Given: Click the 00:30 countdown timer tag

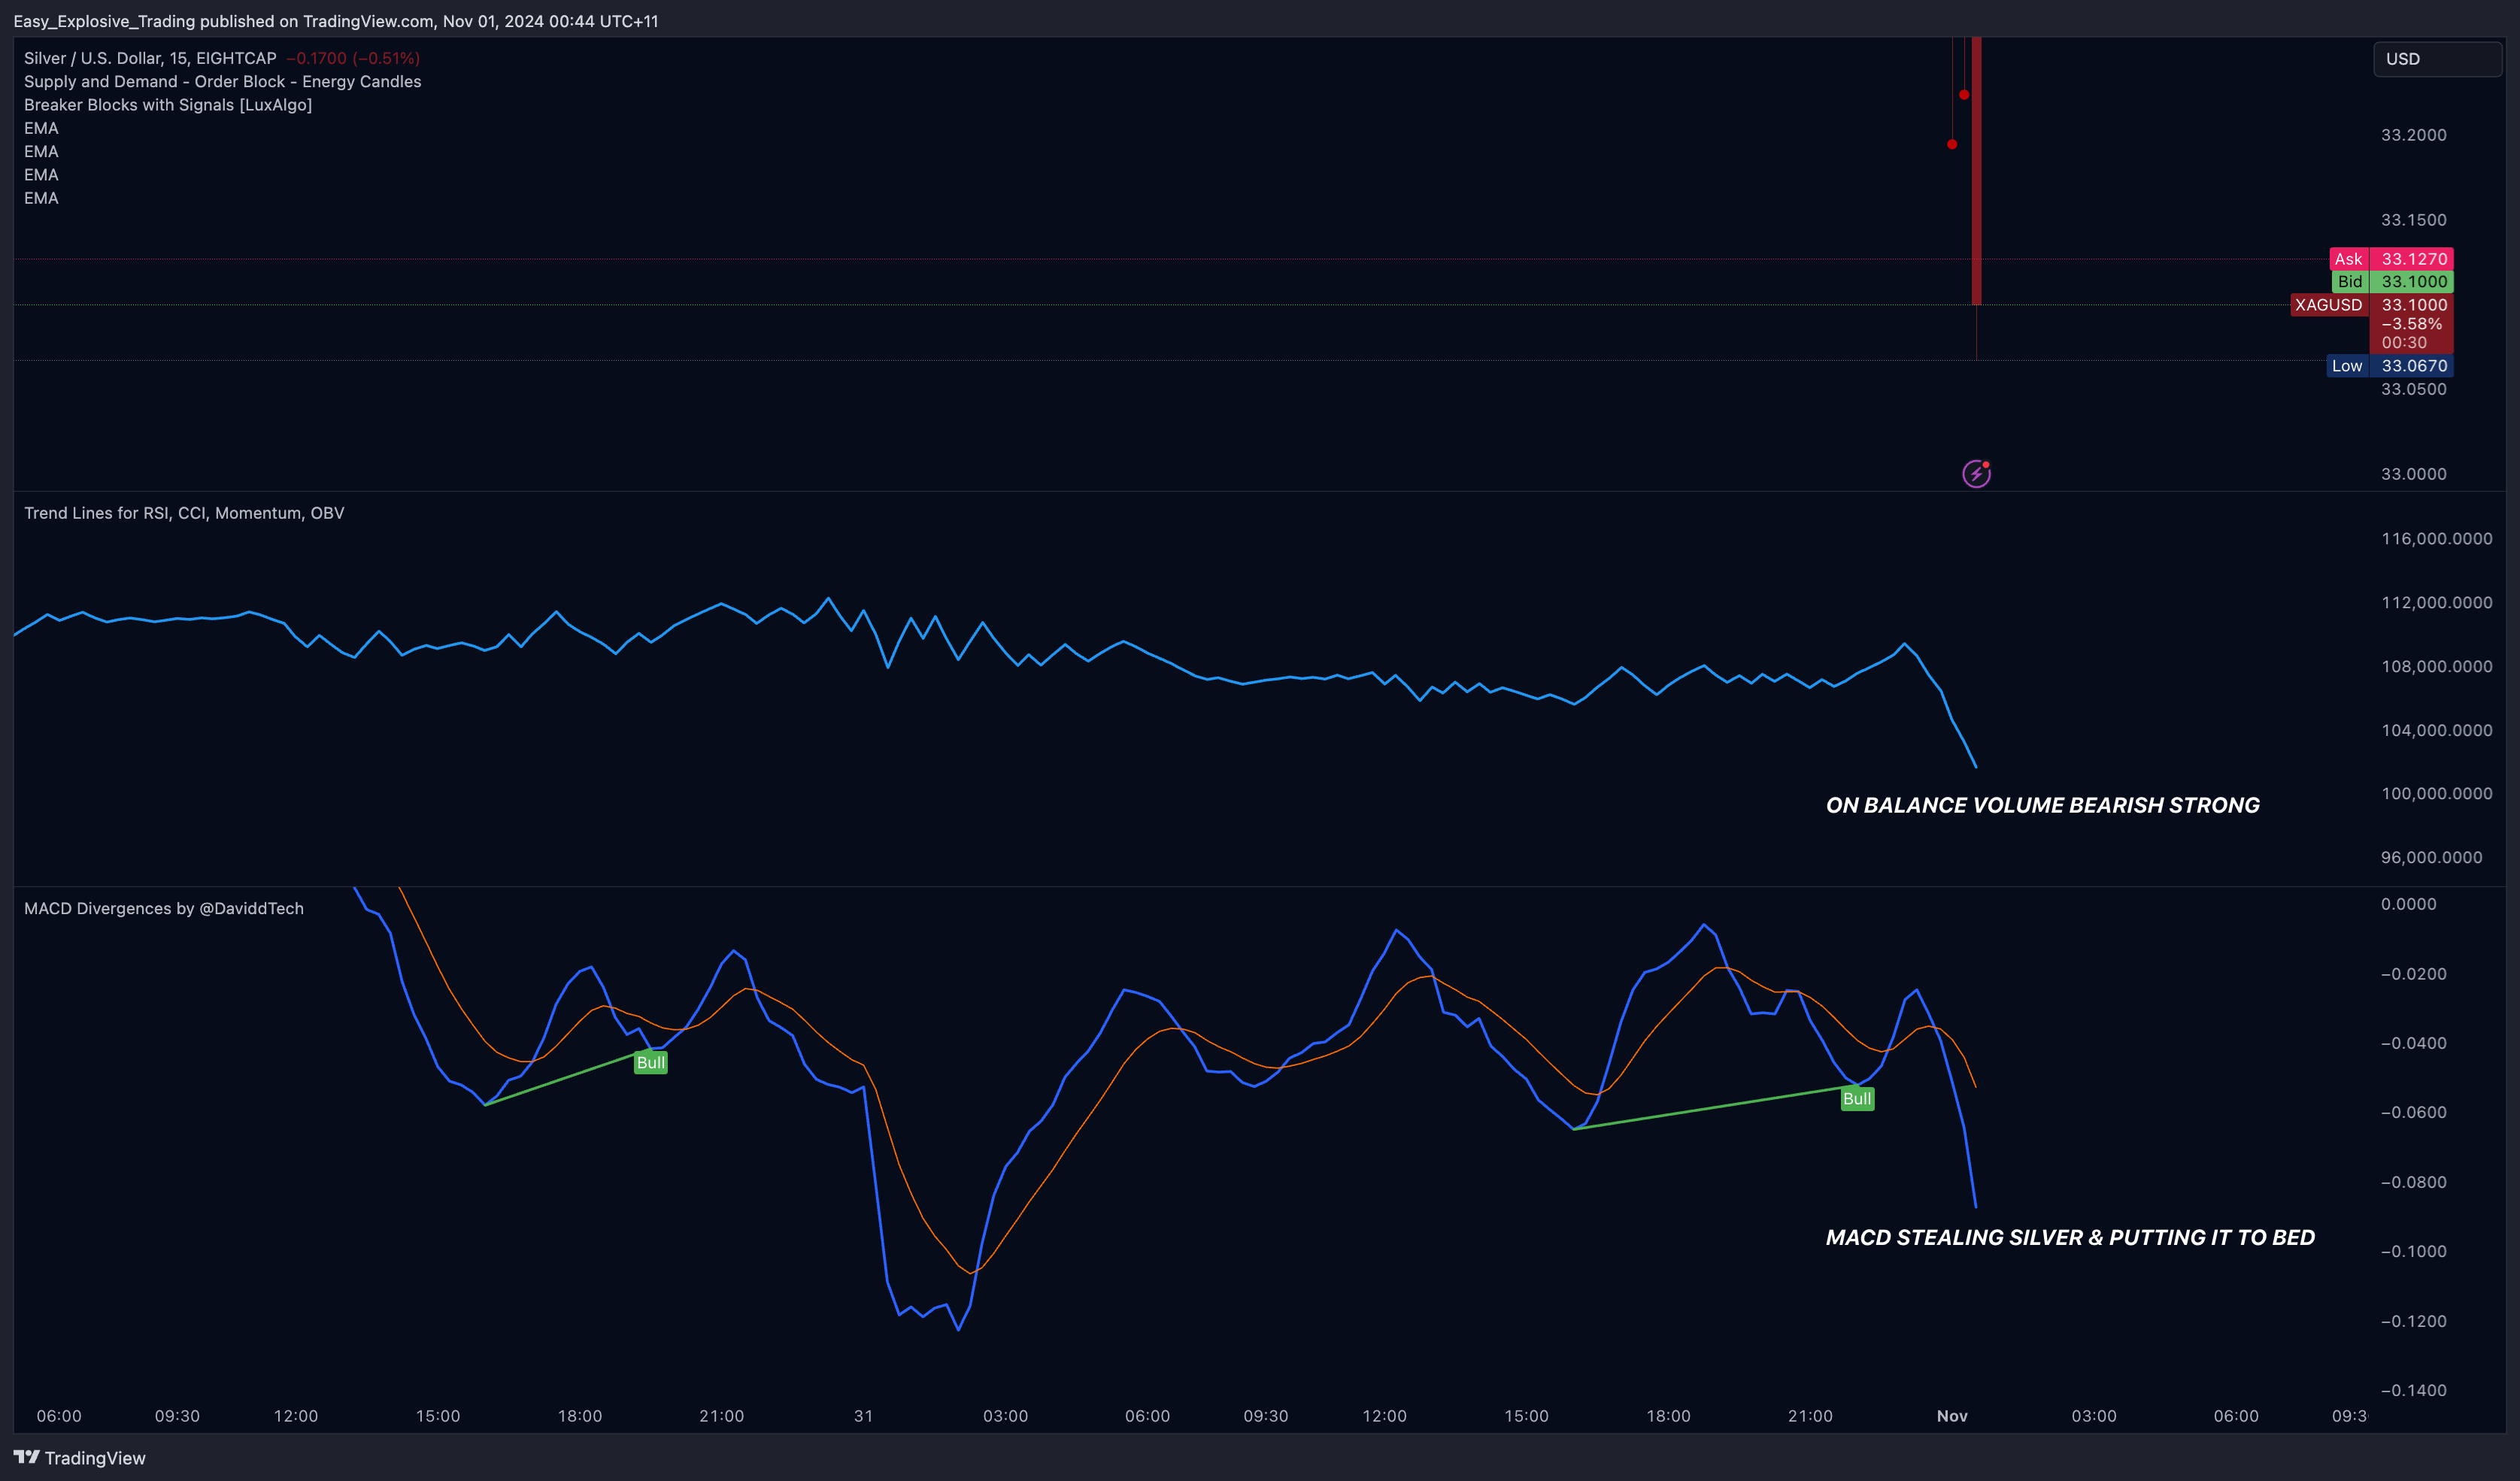Looking at the screenshot, I should [x=2404, y=343].
